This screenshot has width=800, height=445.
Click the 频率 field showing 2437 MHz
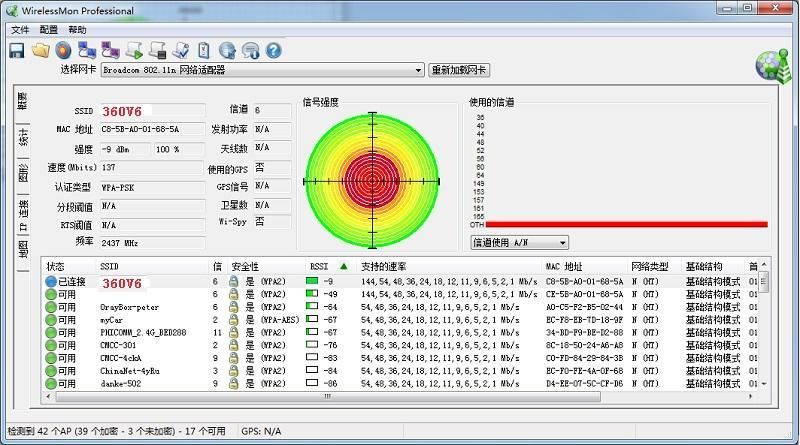pos(152,243)
